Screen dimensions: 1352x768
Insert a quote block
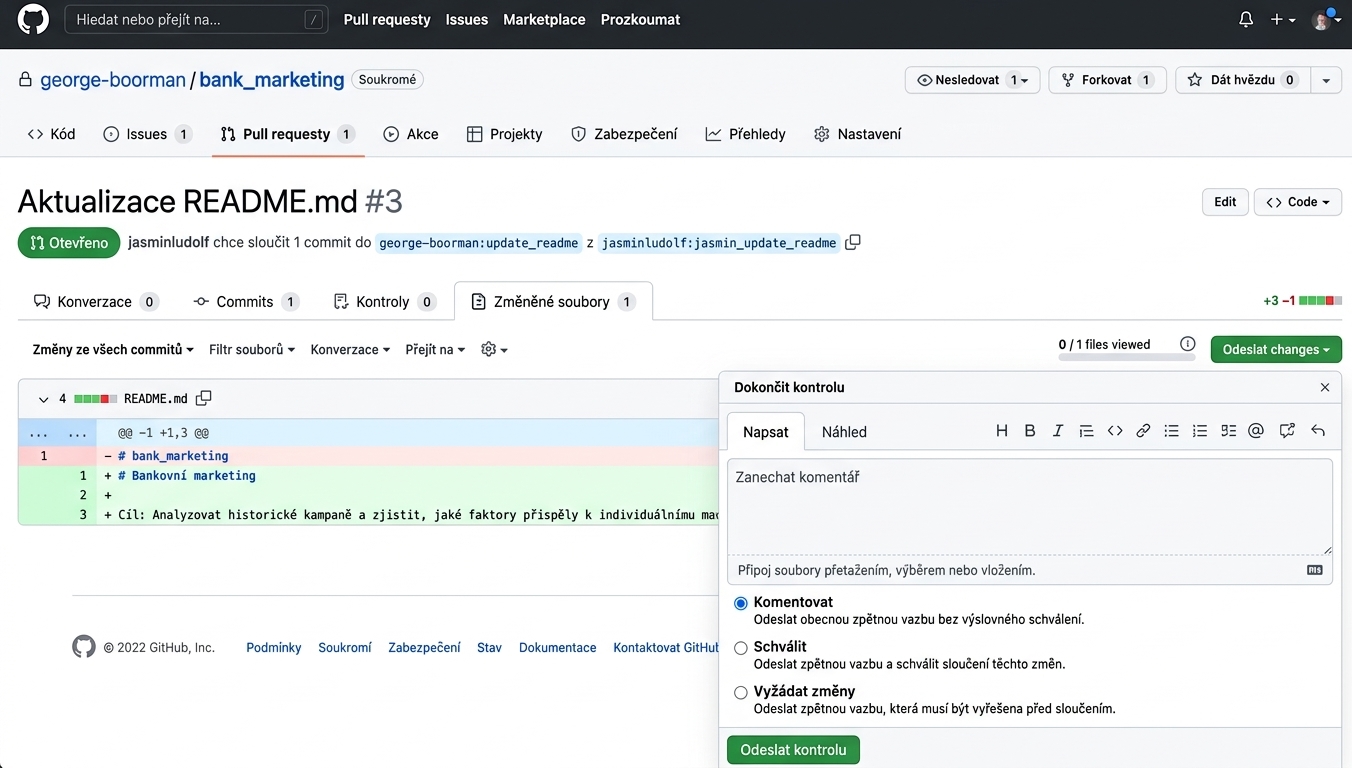coord(1086,431)
